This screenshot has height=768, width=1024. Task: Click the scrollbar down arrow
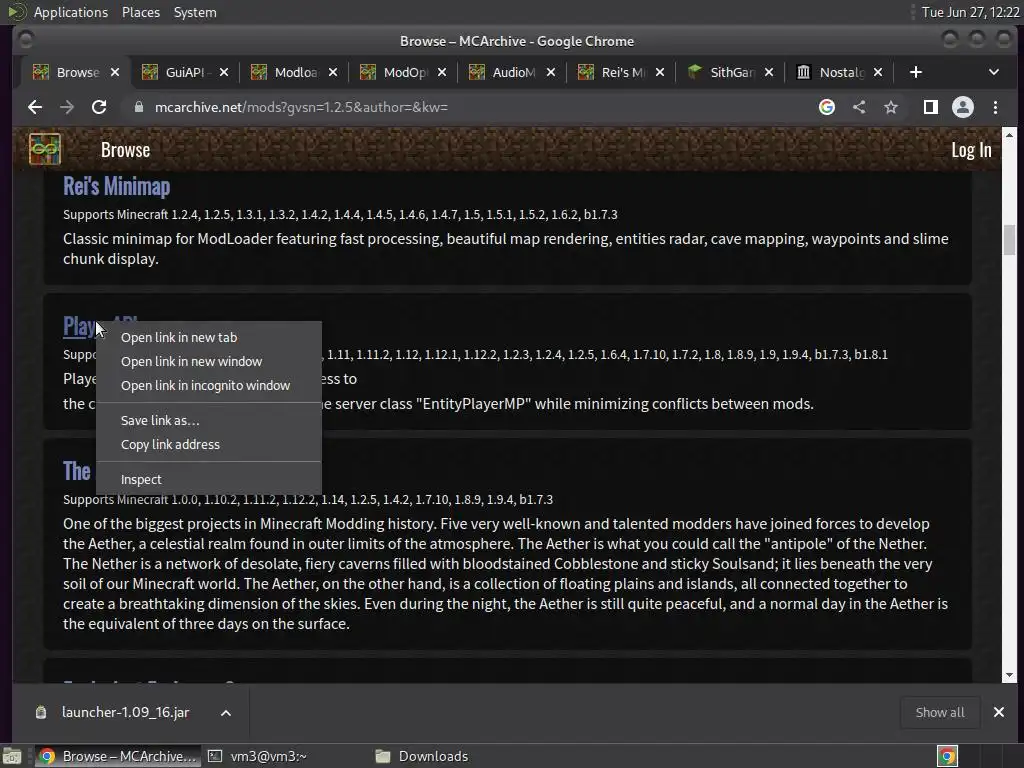coord(1009,675)
